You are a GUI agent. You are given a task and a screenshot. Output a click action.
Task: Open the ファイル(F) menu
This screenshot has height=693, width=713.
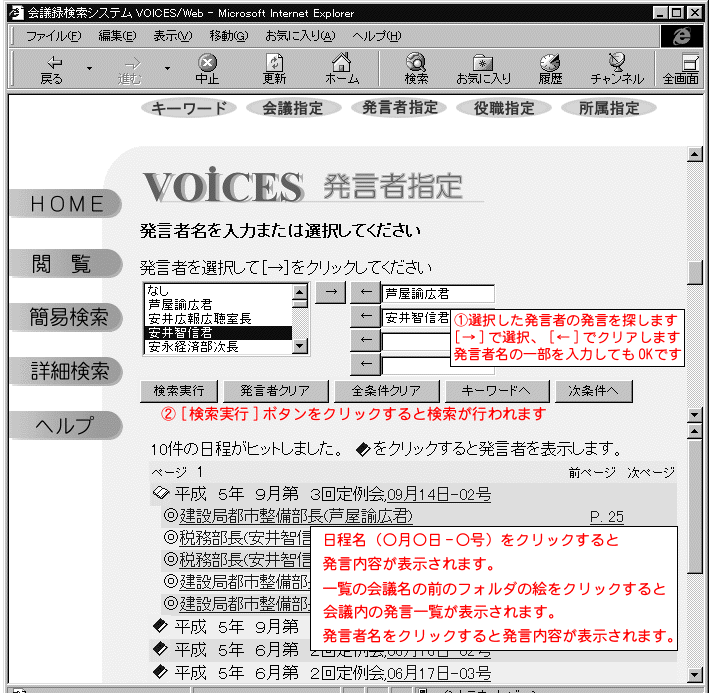point(53,35)
